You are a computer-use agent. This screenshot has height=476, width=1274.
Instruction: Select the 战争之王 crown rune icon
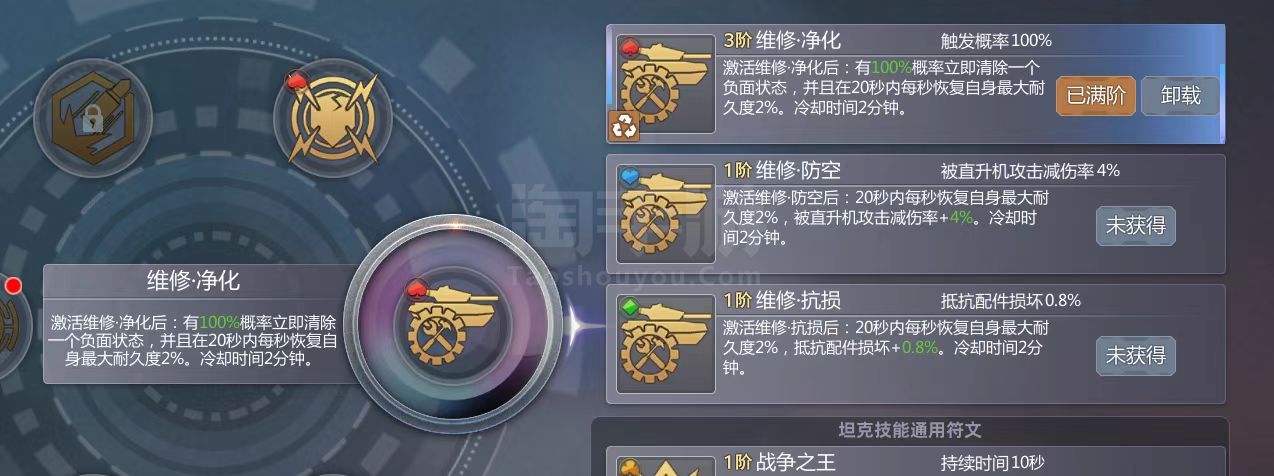tap(665, 465)
